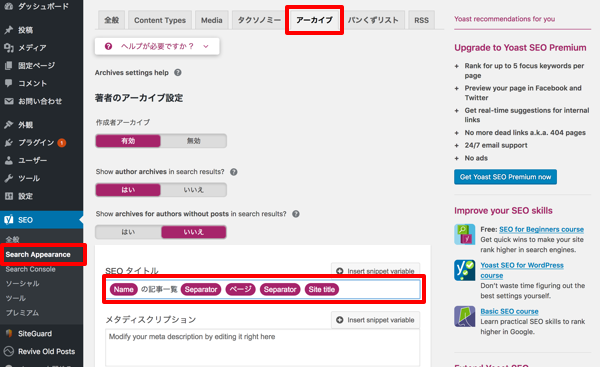The width and height of the screenshot is (600, 367).
Task: Set 作成者アーカイブ to 有効
Action: [x=128, y=141]
